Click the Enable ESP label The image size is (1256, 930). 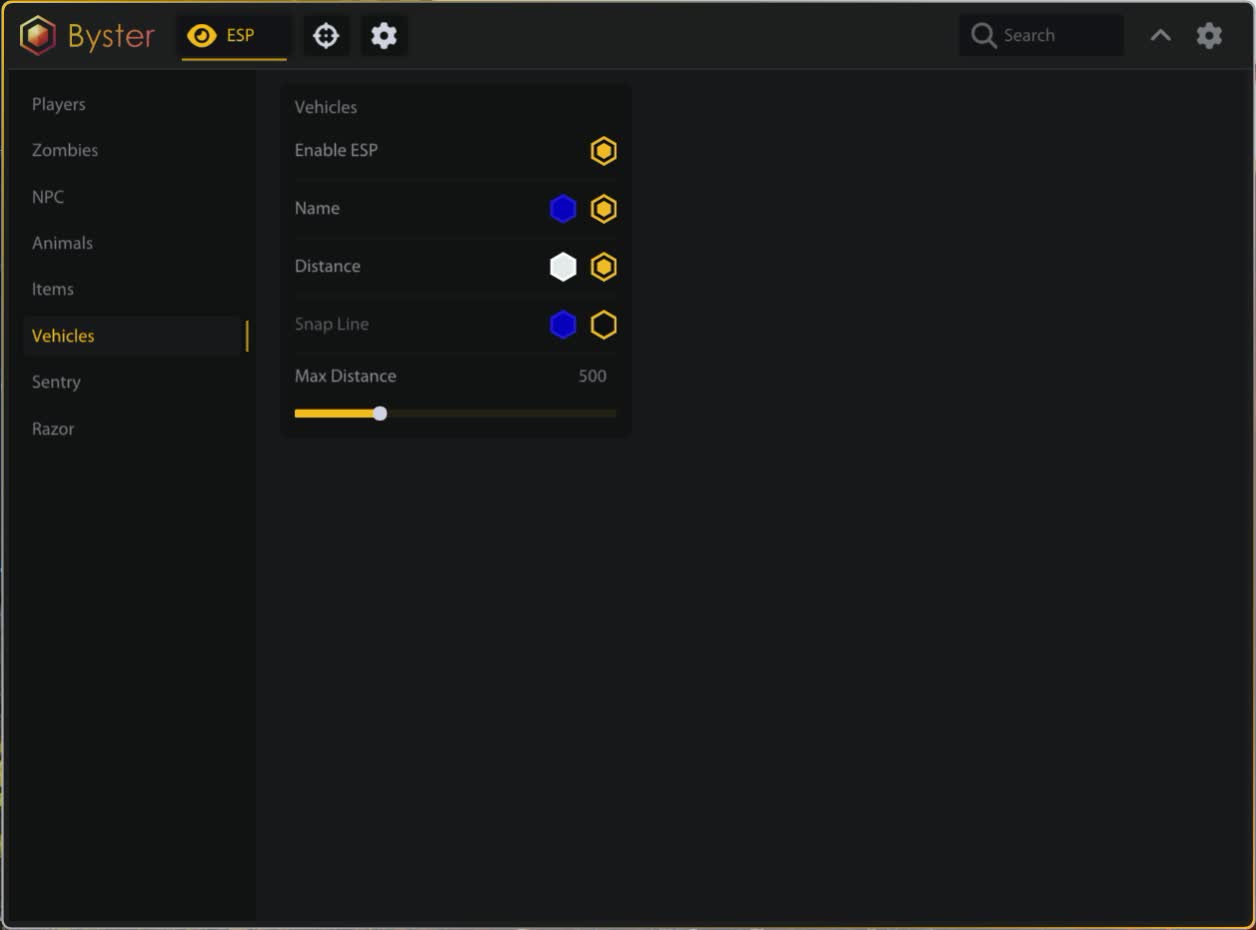click(x=336, y=150)
